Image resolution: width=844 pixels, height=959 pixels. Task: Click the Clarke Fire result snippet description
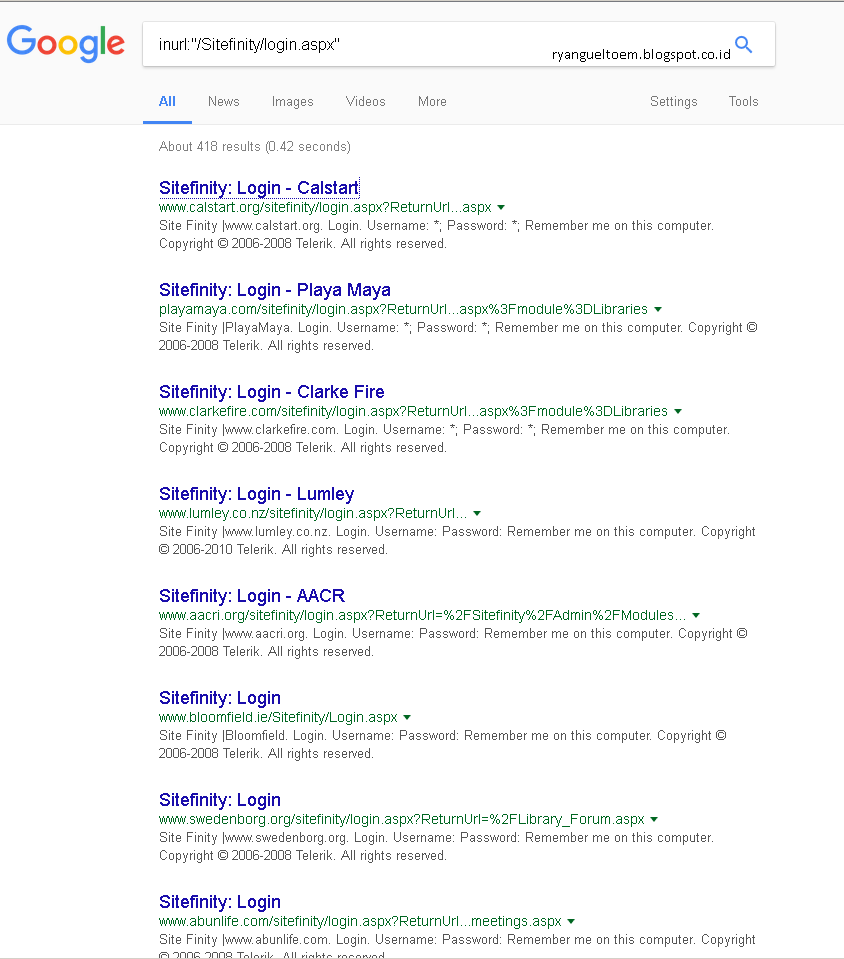coord(444,439)
